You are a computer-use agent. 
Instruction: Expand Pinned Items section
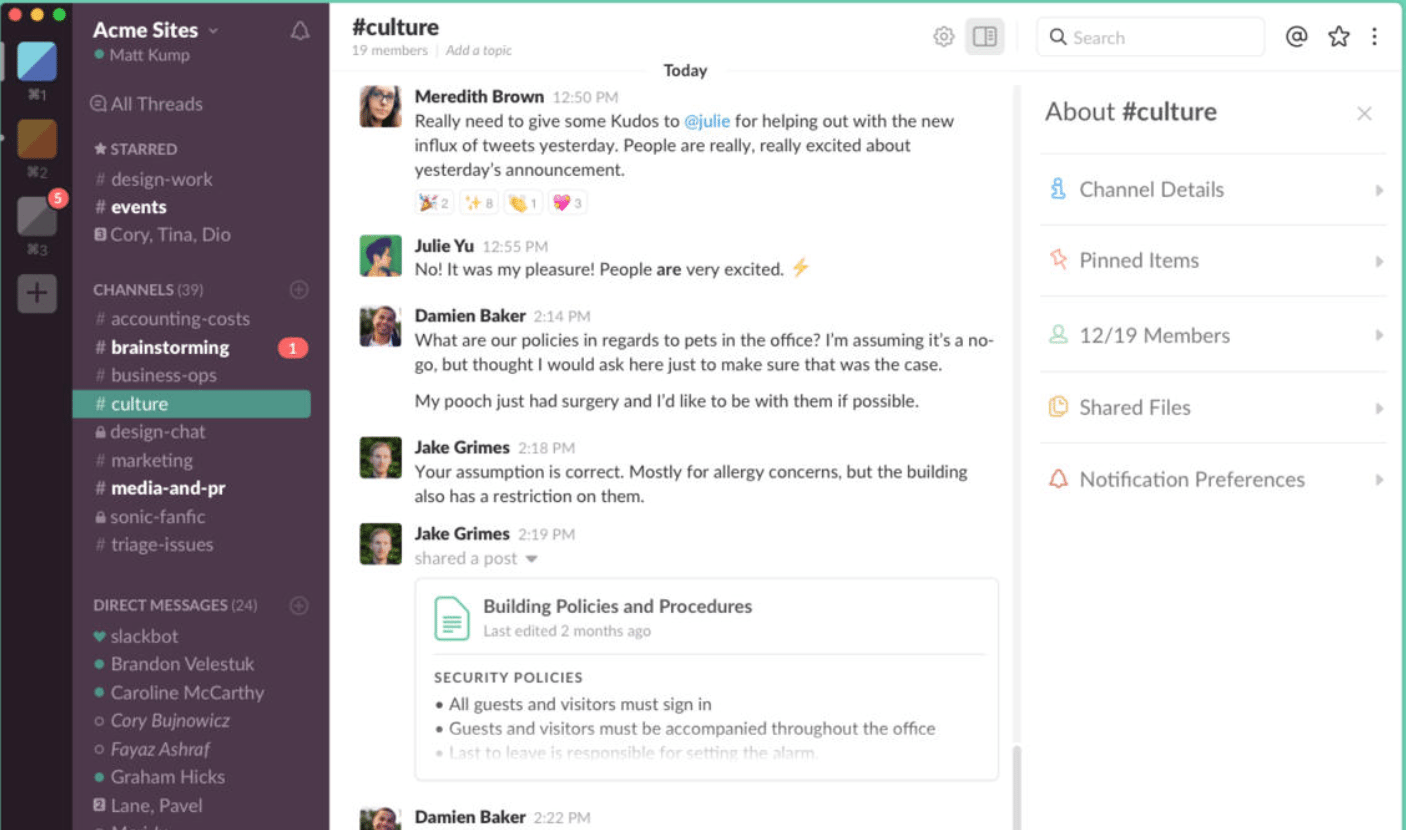click(1213, 260)
